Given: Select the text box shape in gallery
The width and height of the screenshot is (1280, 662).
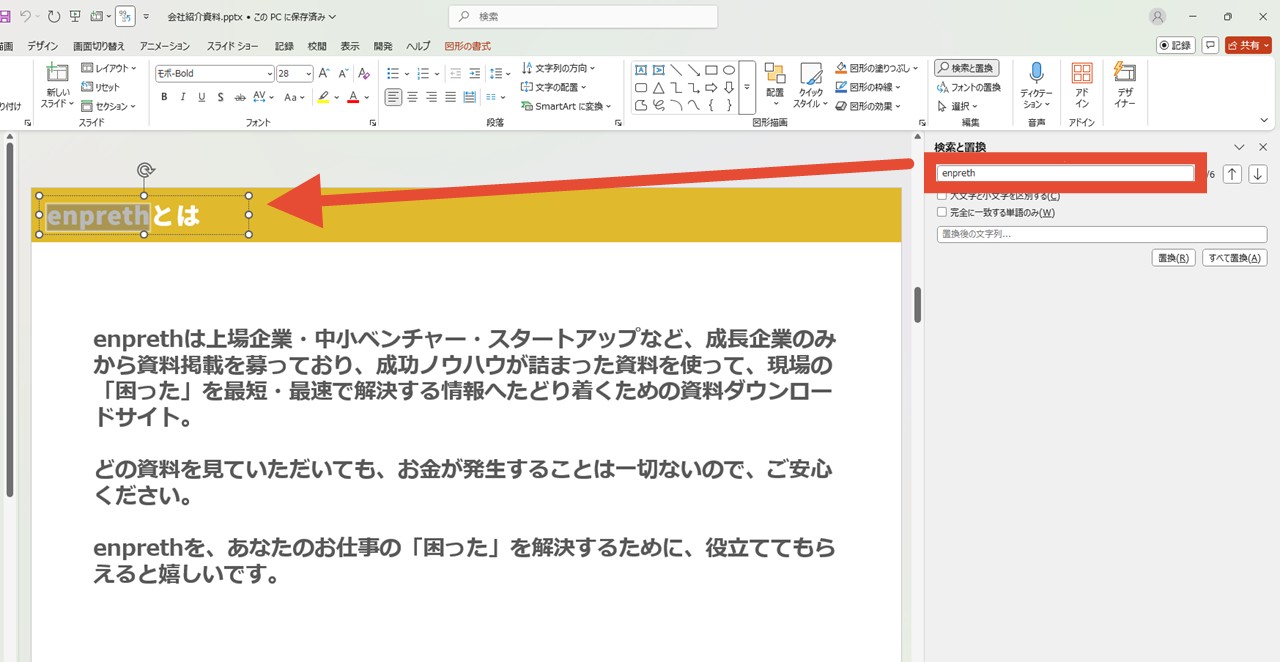Looking at the screenshot, I should point(641,70).
